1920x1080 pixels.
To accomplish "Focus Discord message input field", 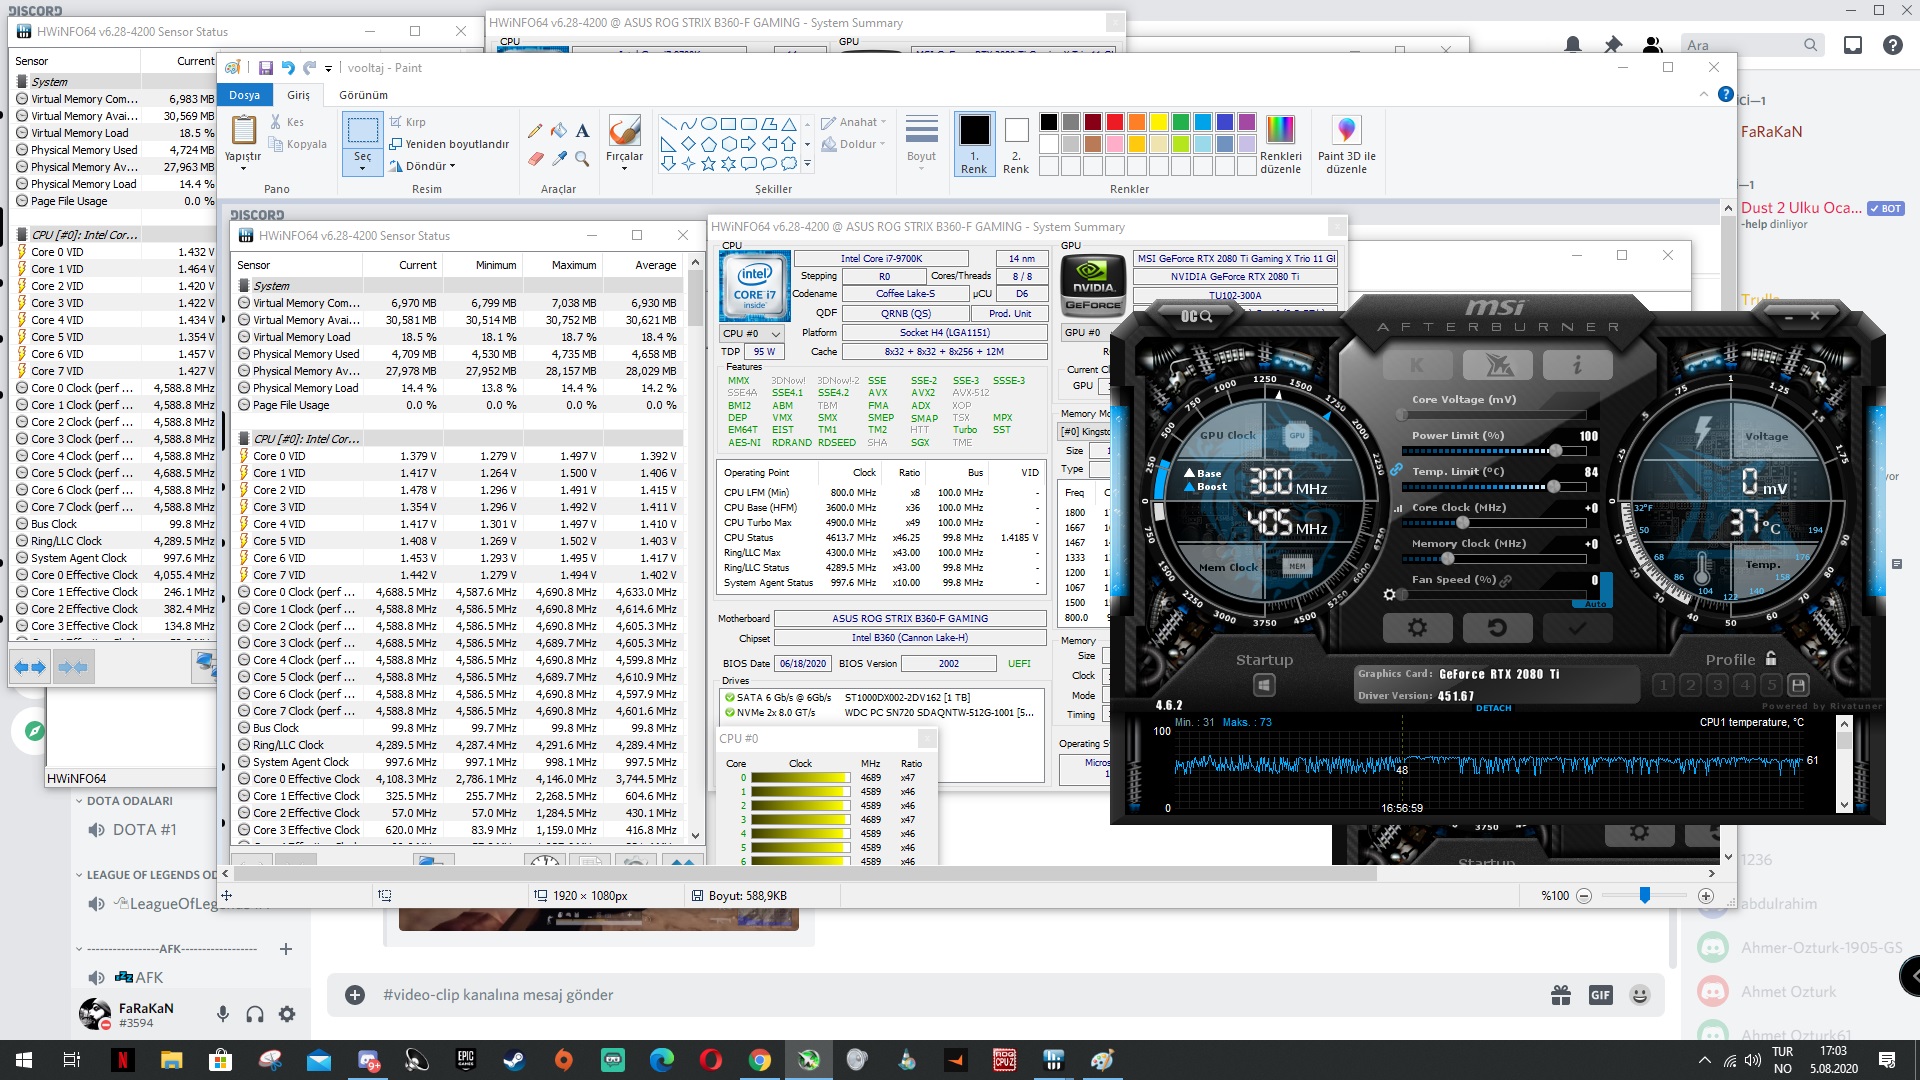I will [960, 994].
